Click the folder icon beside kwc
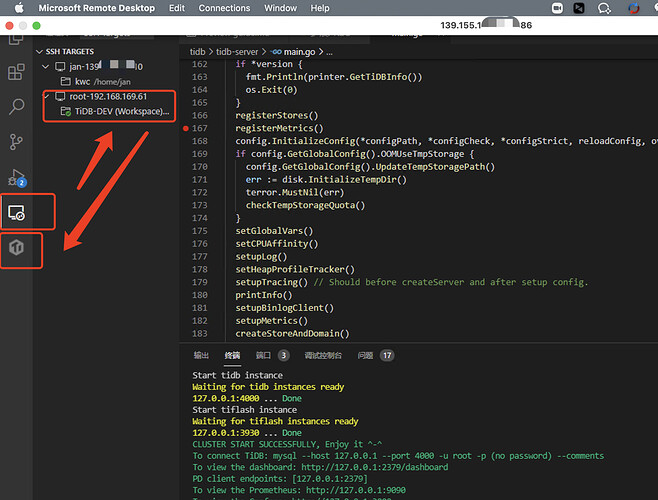658x500 pixels. tap(65, 81)
